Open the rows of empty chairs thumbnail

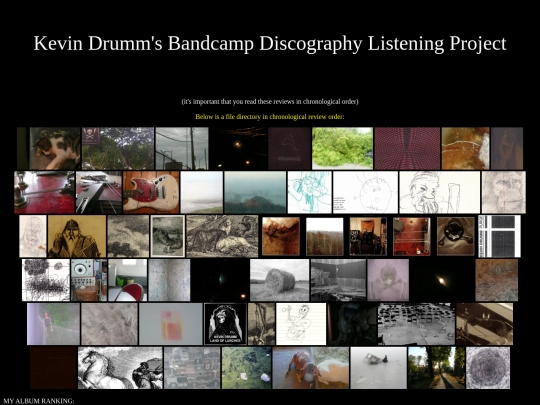coord(416,324)
